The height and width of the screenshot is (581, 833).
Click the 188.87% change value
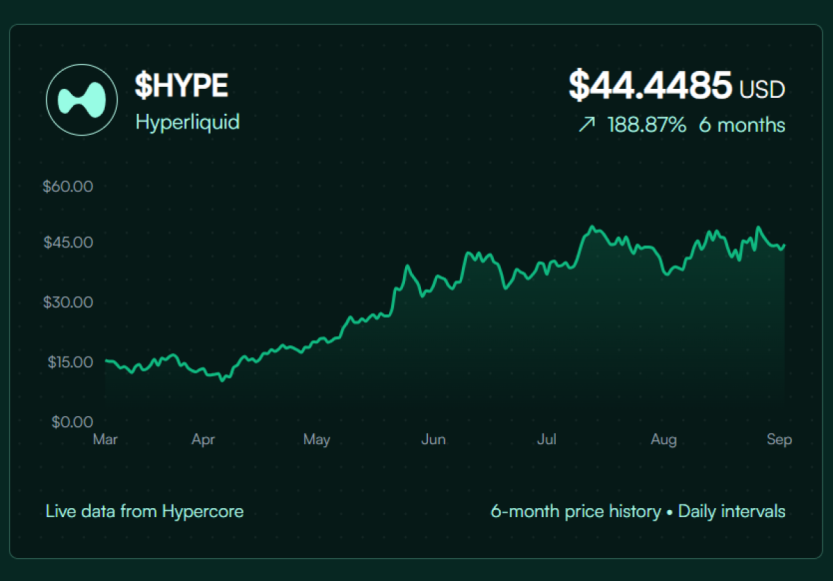[x=647, y=125]
